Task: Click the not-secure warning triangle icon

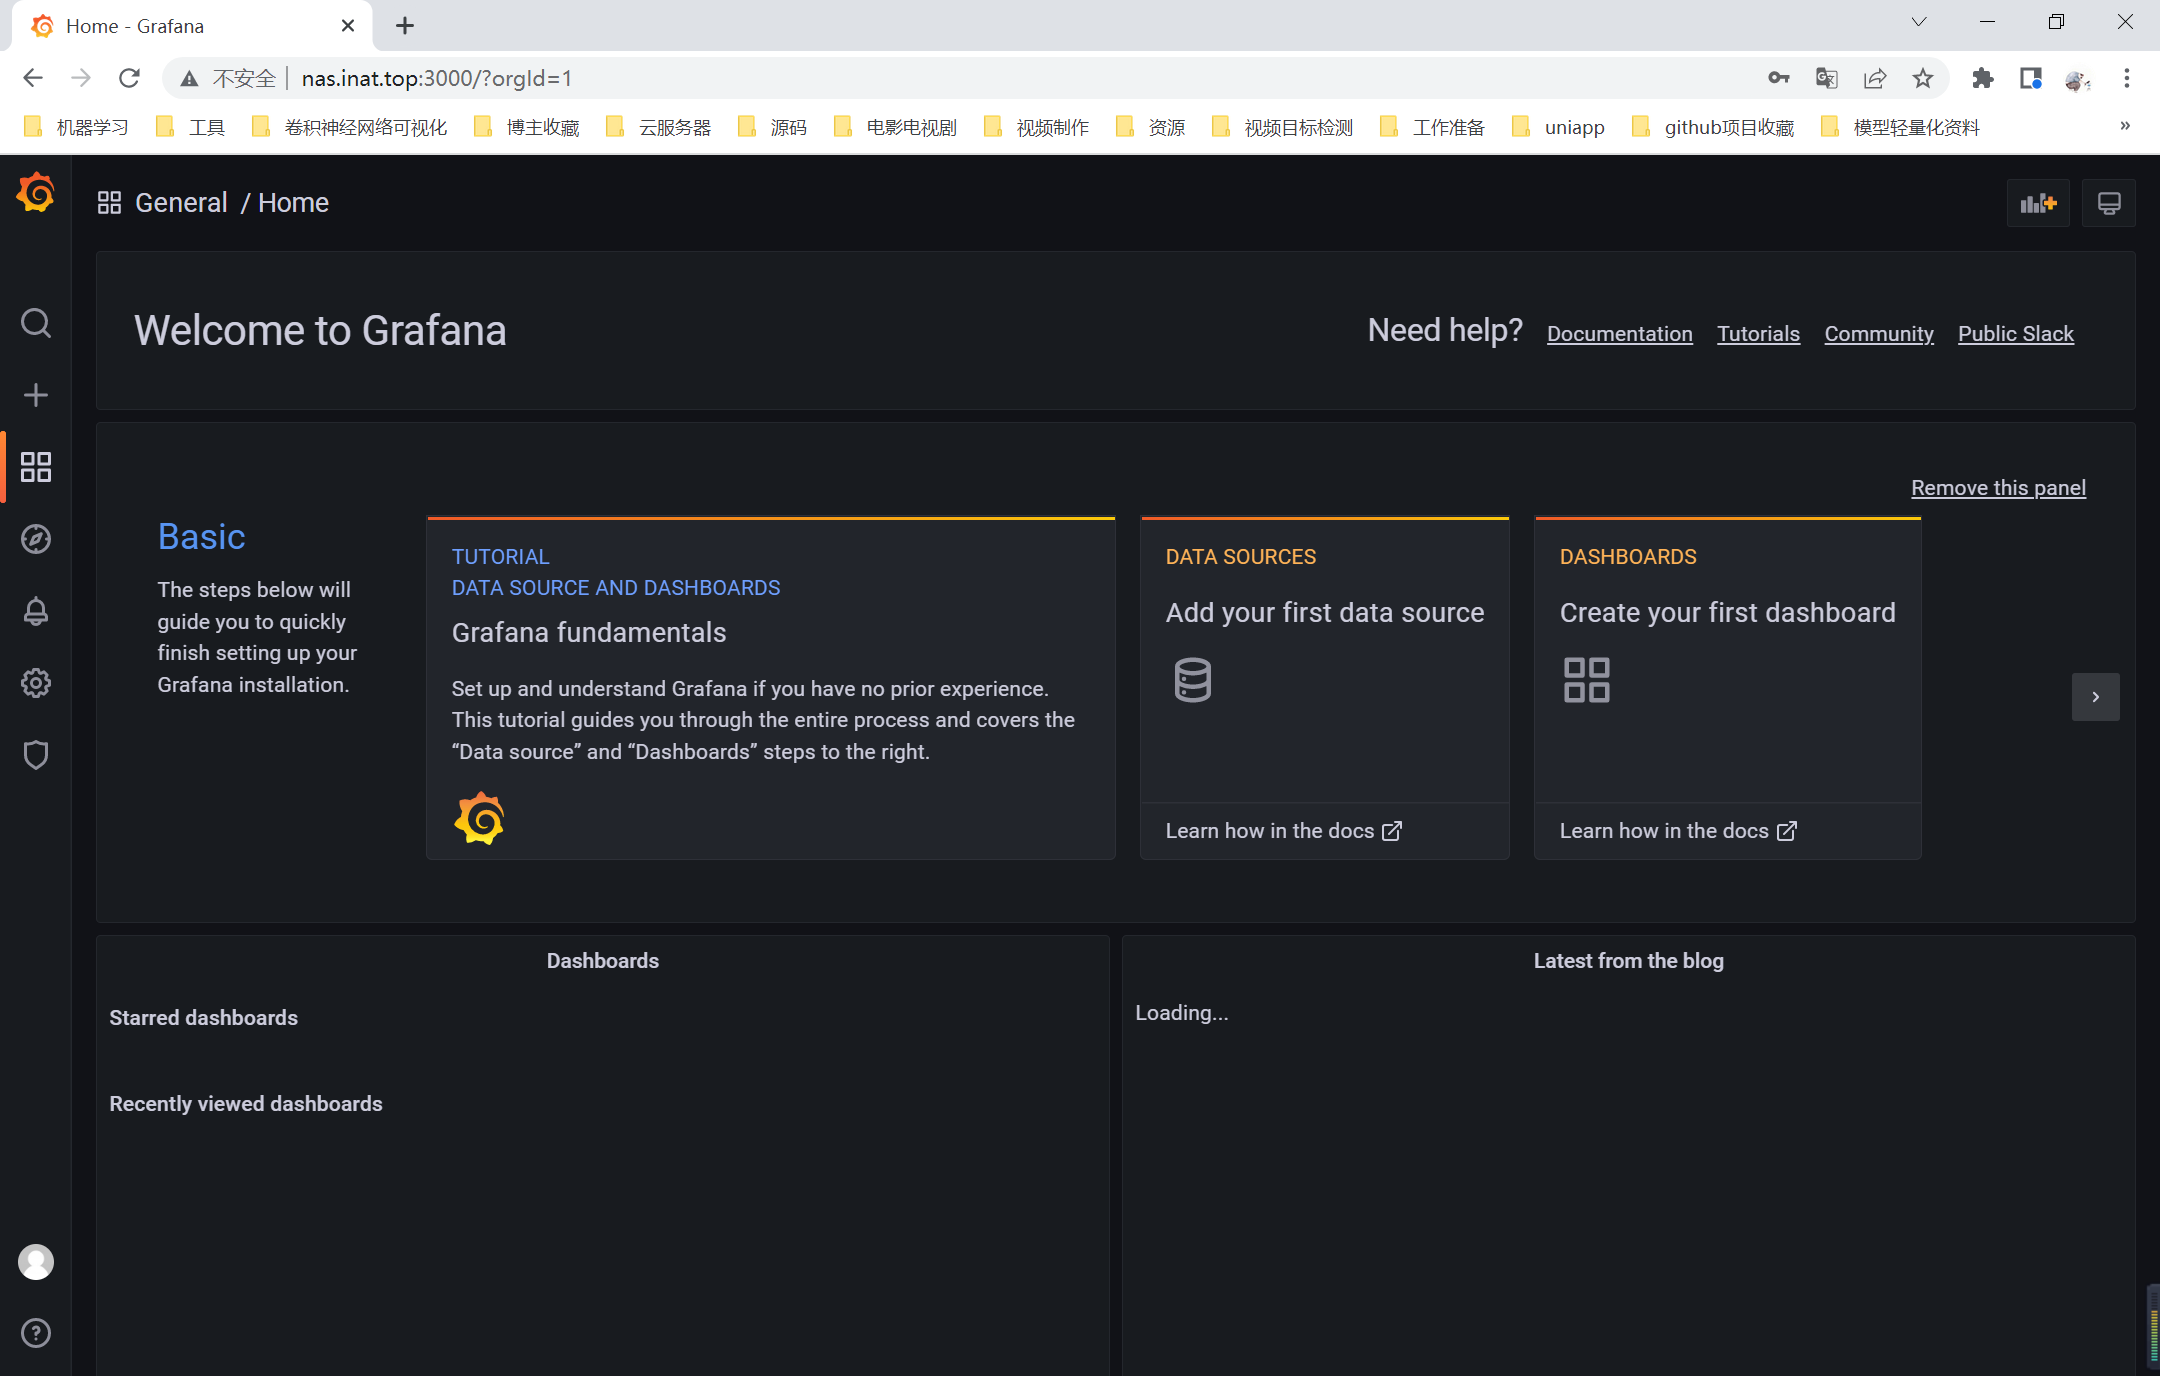Action: (x=189, y=78)
